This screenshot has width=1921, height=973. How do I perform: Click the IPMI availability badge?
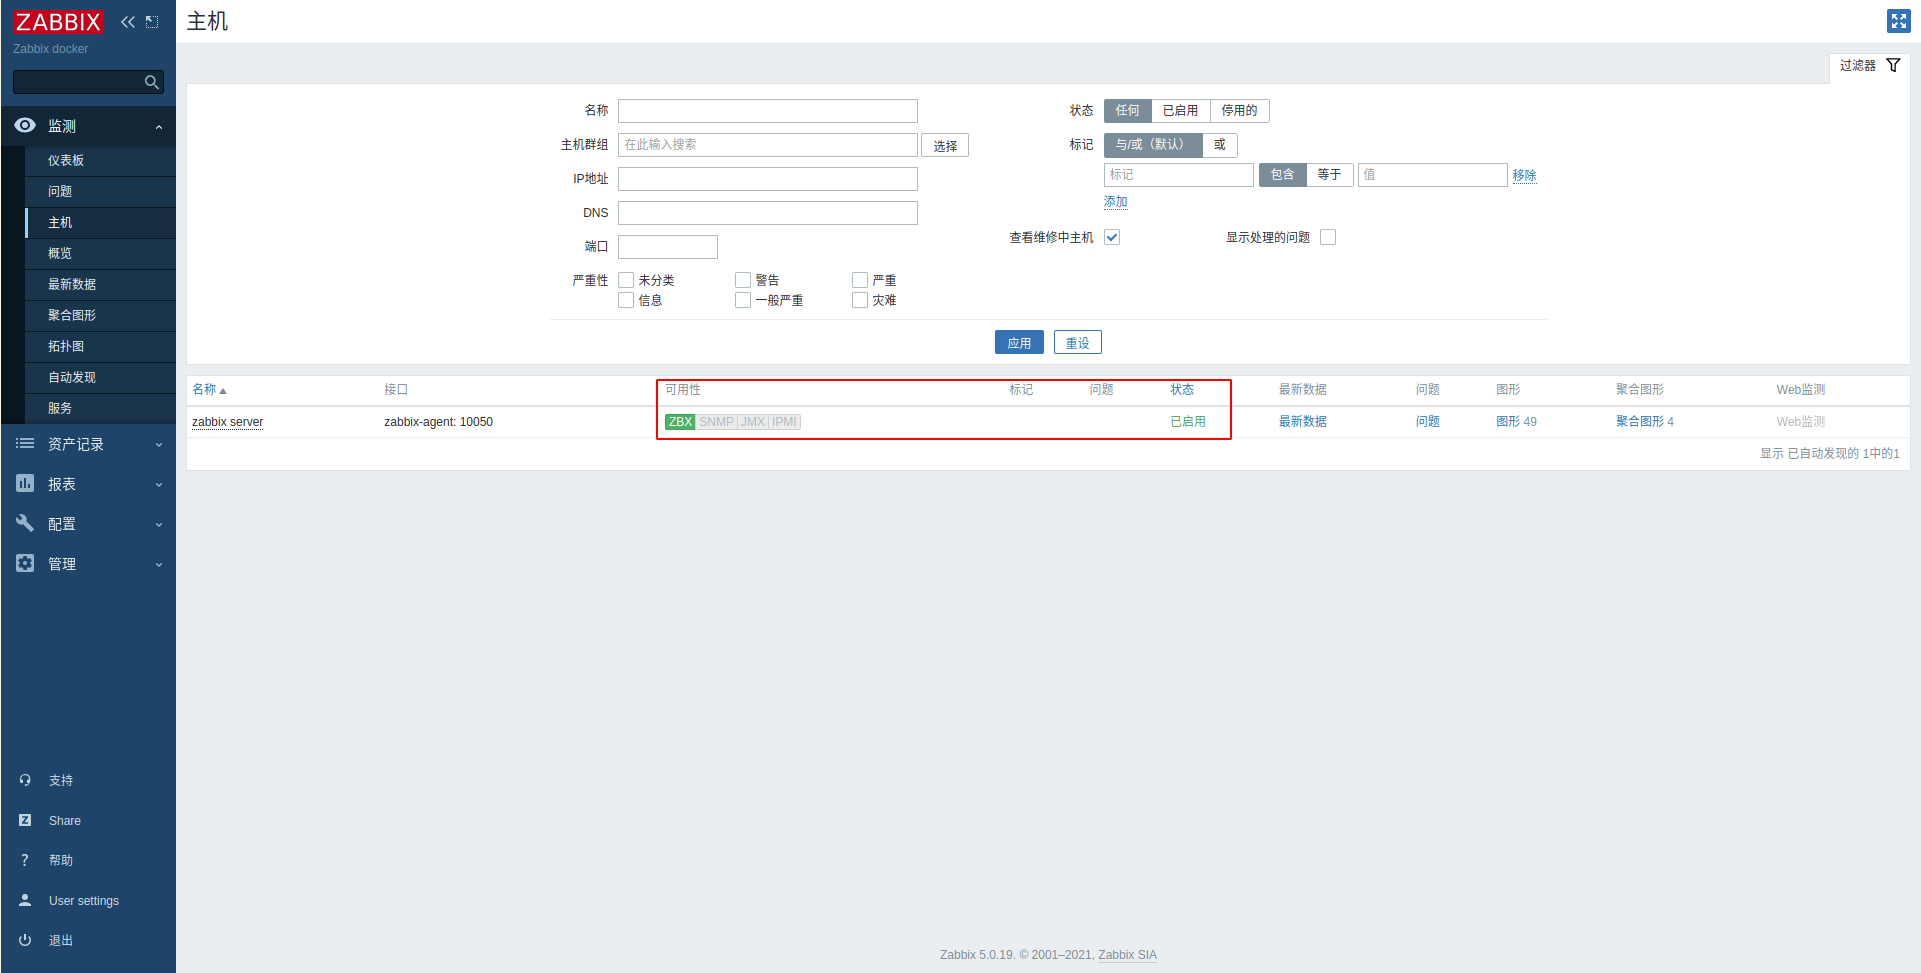tap(785, 422)
